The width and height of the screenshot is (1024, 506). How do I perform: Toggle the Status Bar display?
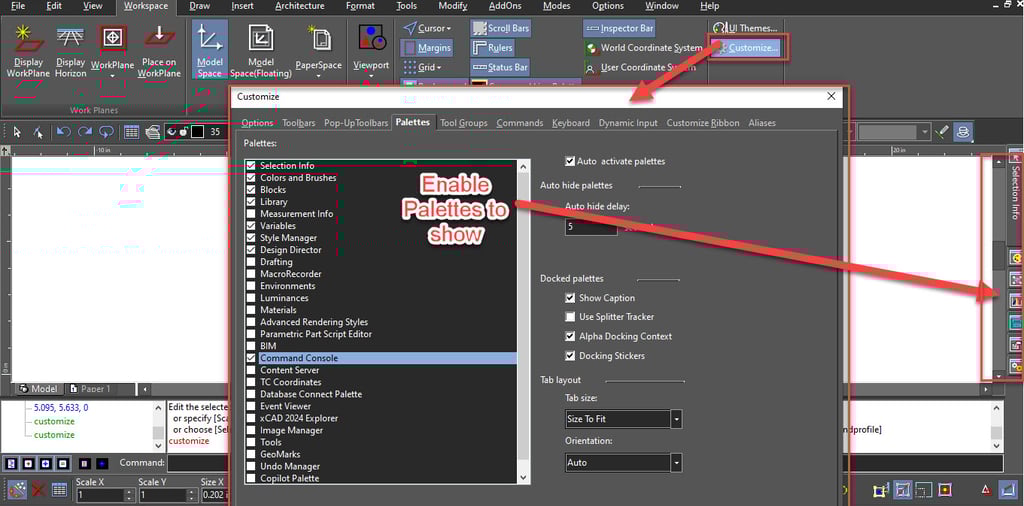tap(500, 67)
